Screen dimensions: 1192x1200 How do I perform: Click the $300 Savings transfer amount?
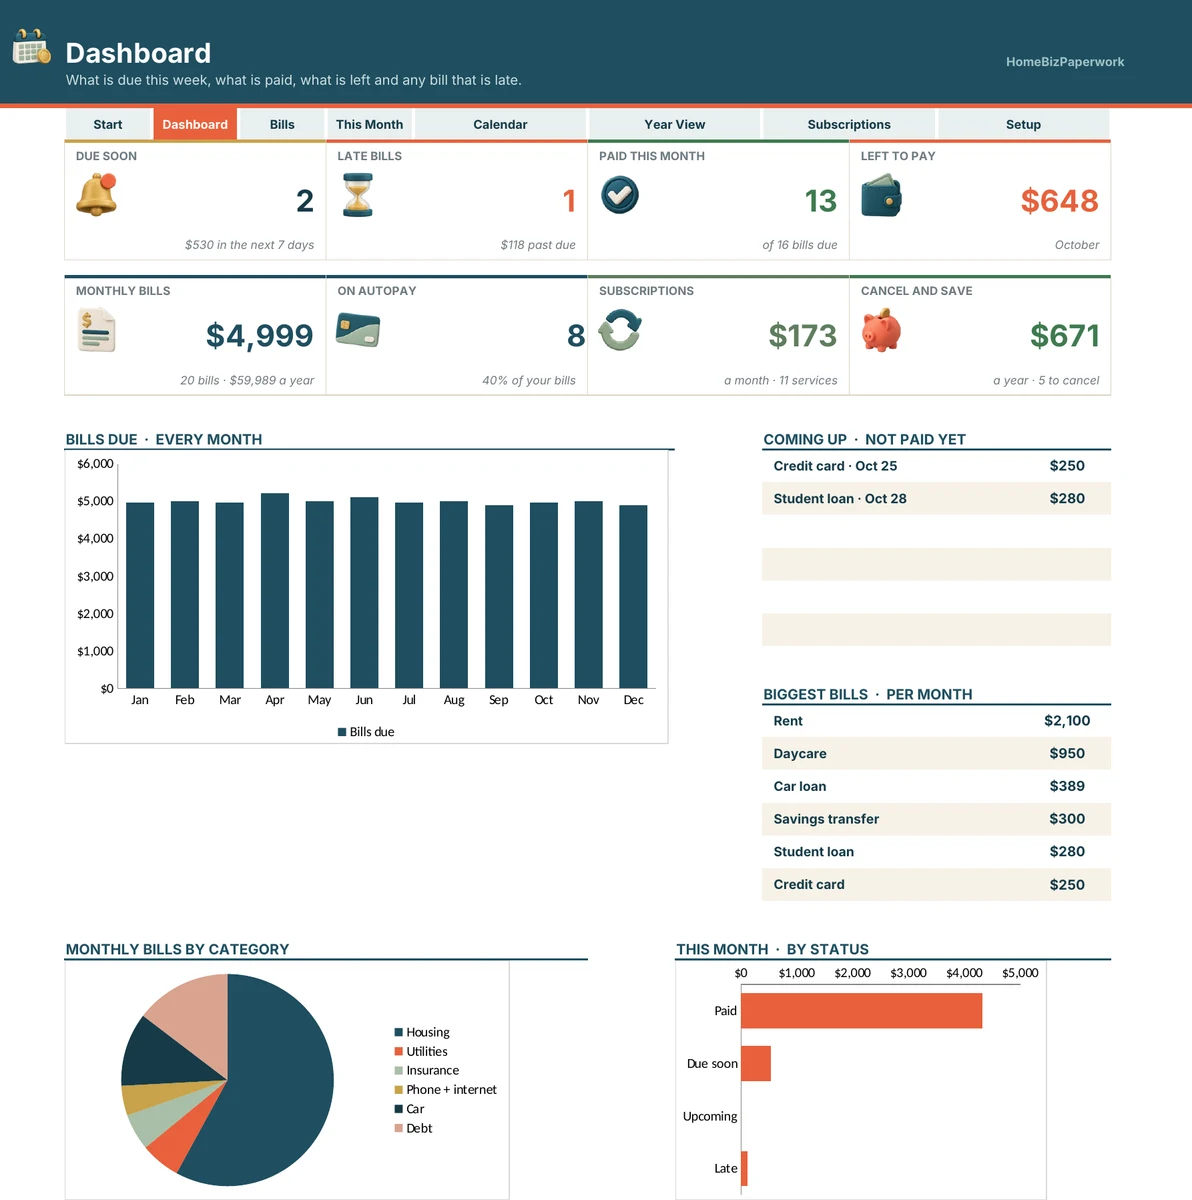(1067, 819)
